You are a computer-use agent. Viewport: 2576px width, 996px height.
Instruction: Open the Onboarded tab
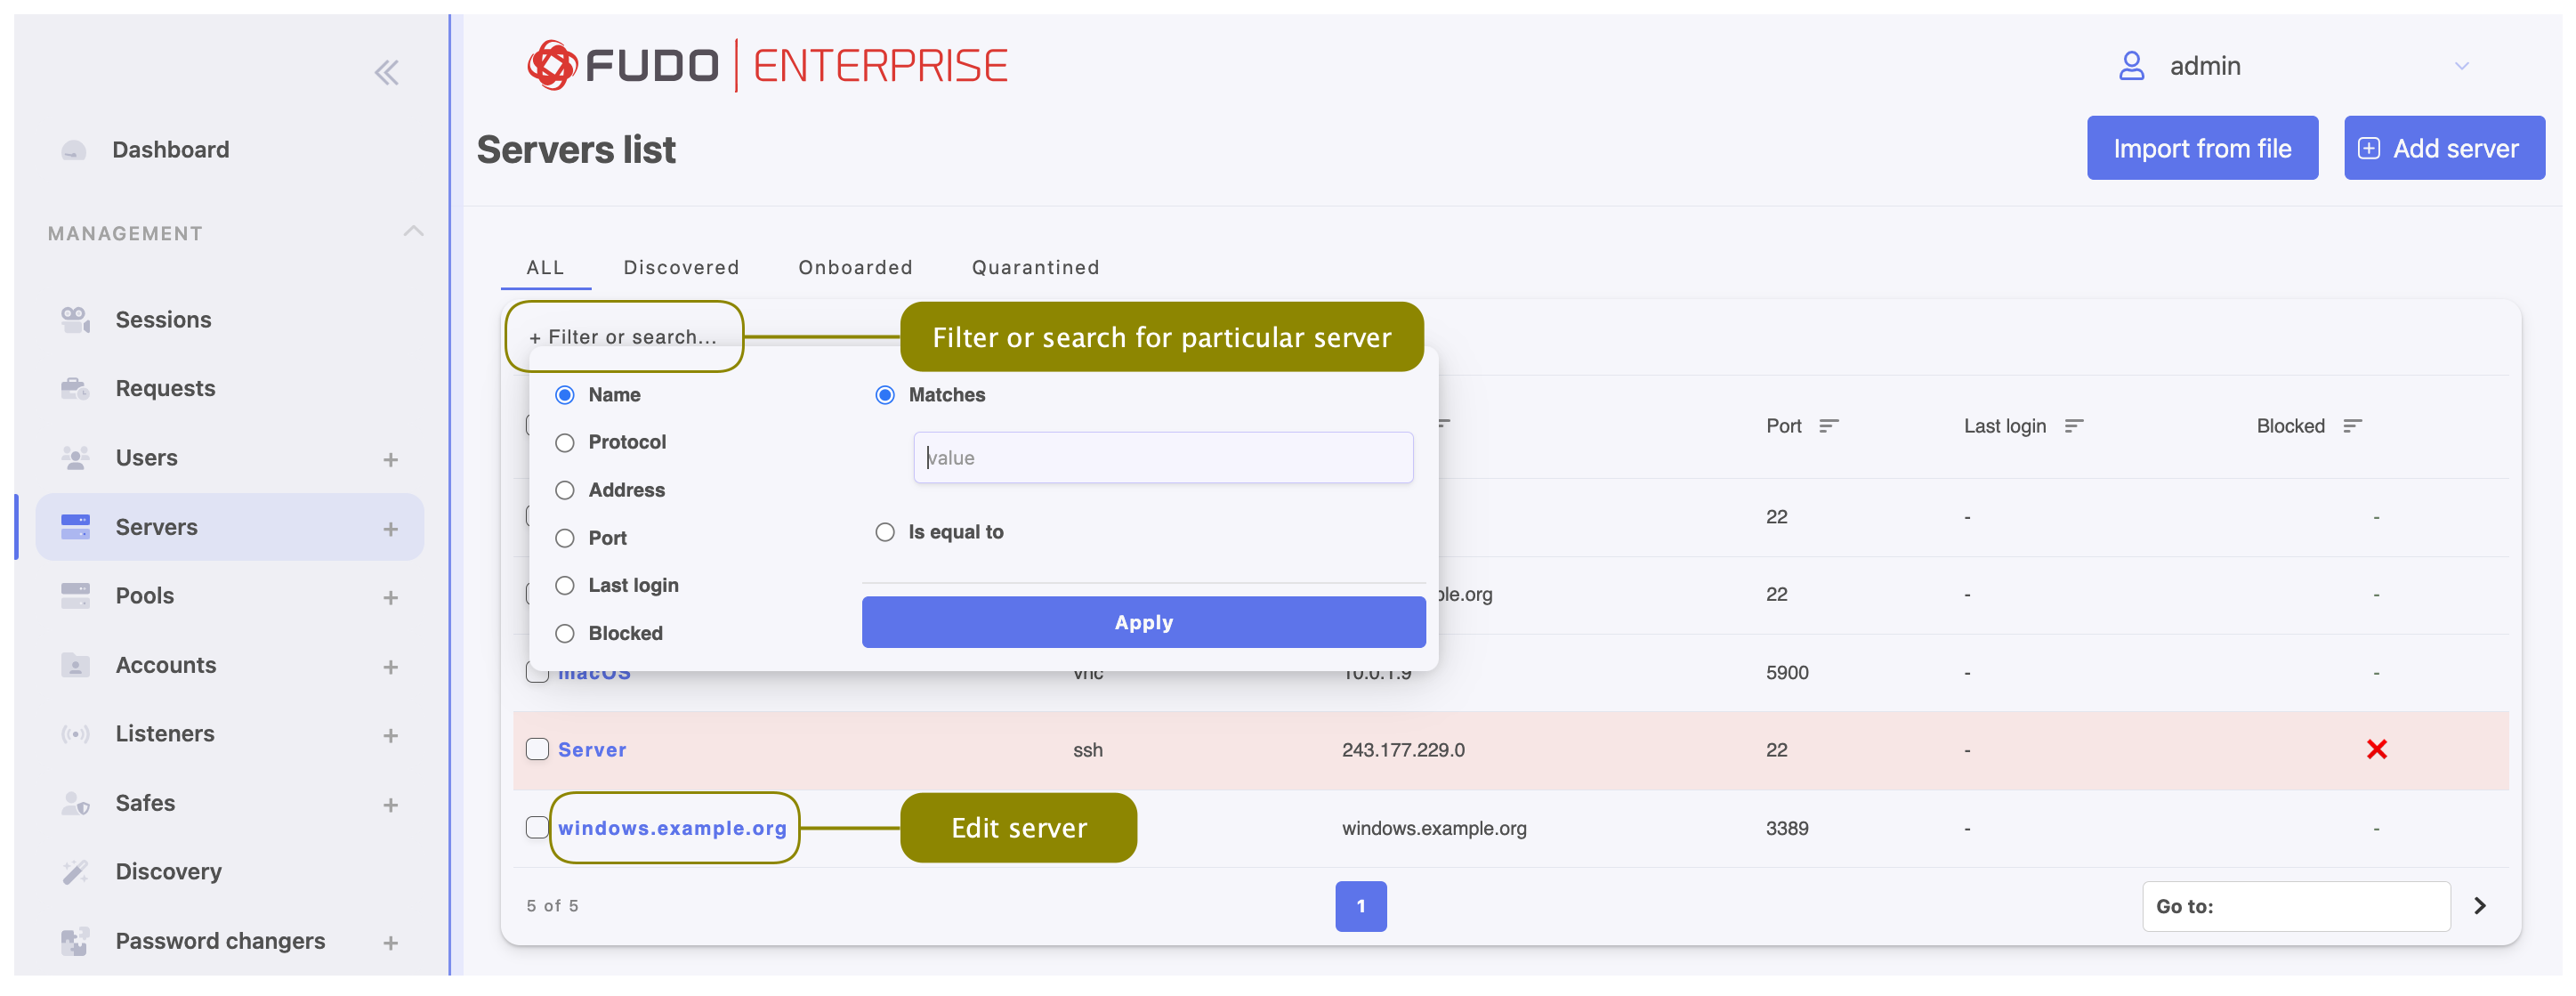point(855,268)
